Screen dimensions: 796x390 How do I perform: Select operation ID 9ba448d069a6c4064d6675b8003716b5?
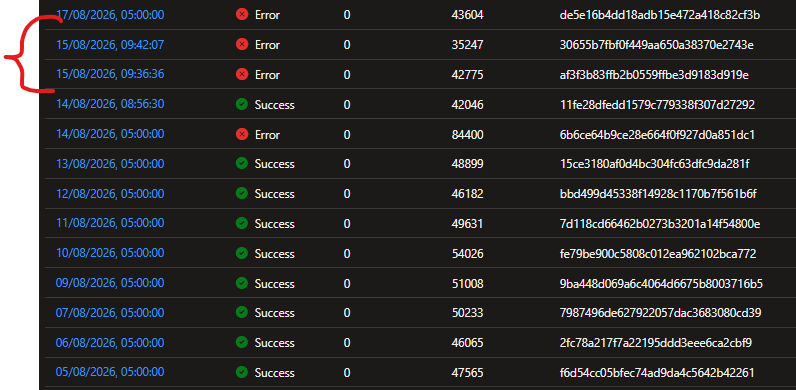point(661,283)
